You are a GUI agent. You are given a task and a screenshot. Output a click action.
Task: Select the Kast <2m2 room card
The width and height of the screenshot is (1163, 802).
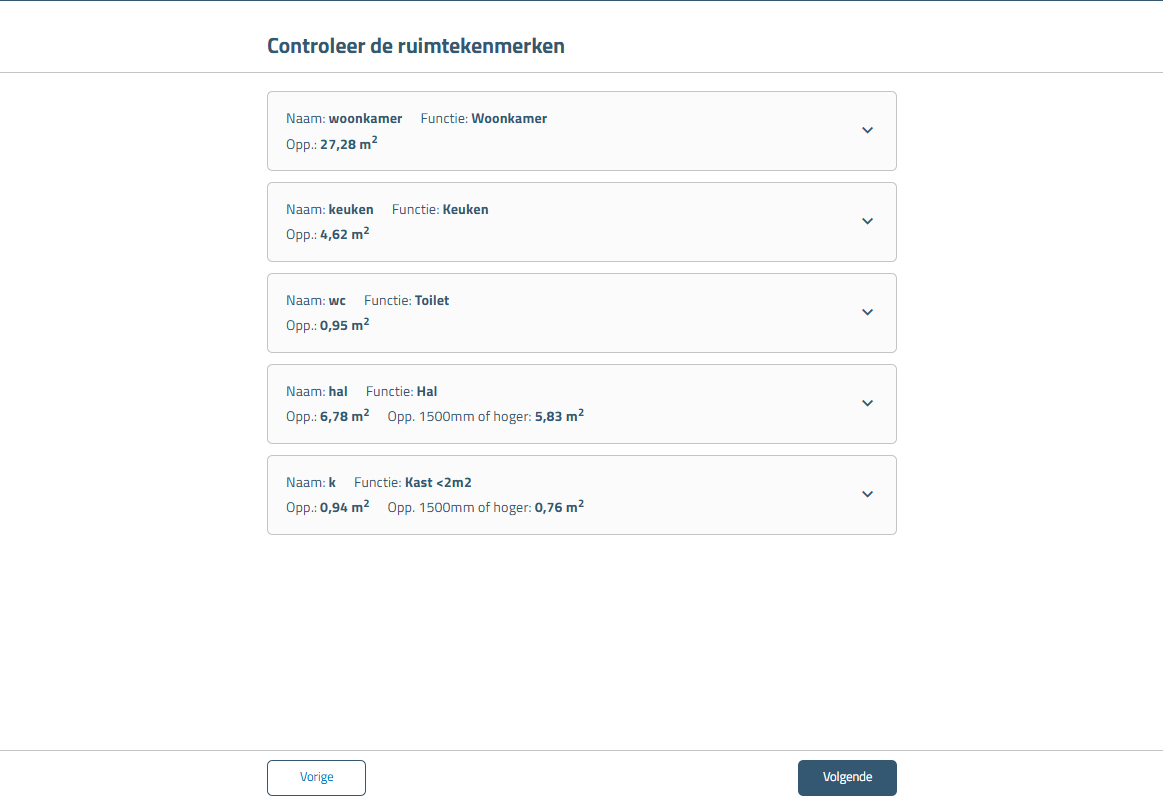click(x=582, y=494)
